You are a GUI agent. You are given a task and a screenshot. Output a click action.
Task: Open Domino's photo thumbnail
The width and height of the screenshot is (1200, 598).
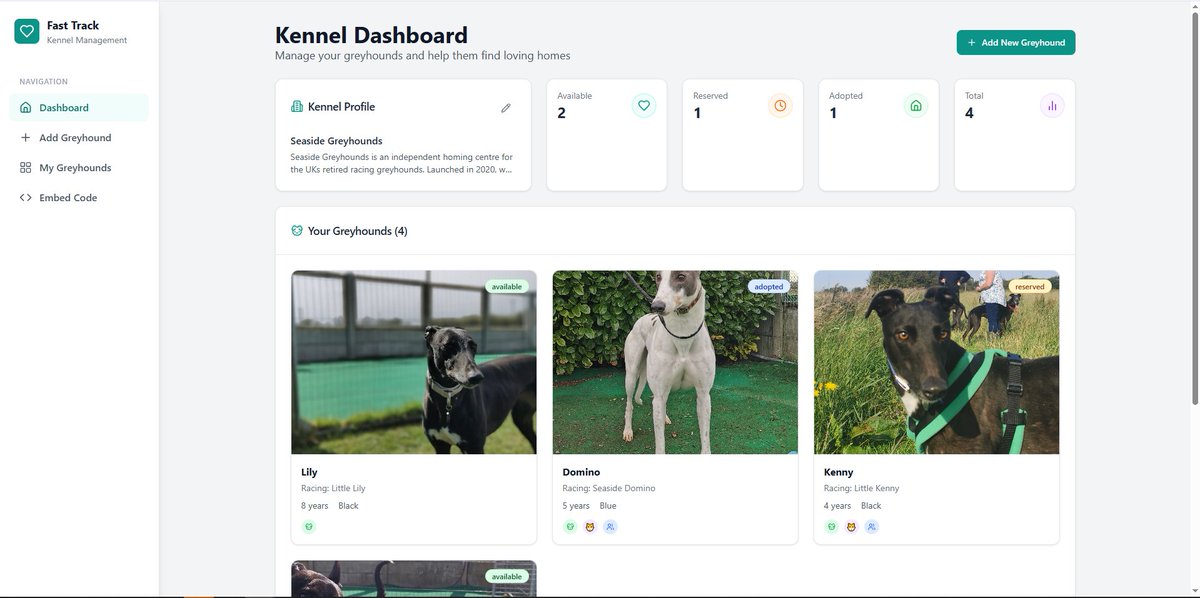[675, 362]
